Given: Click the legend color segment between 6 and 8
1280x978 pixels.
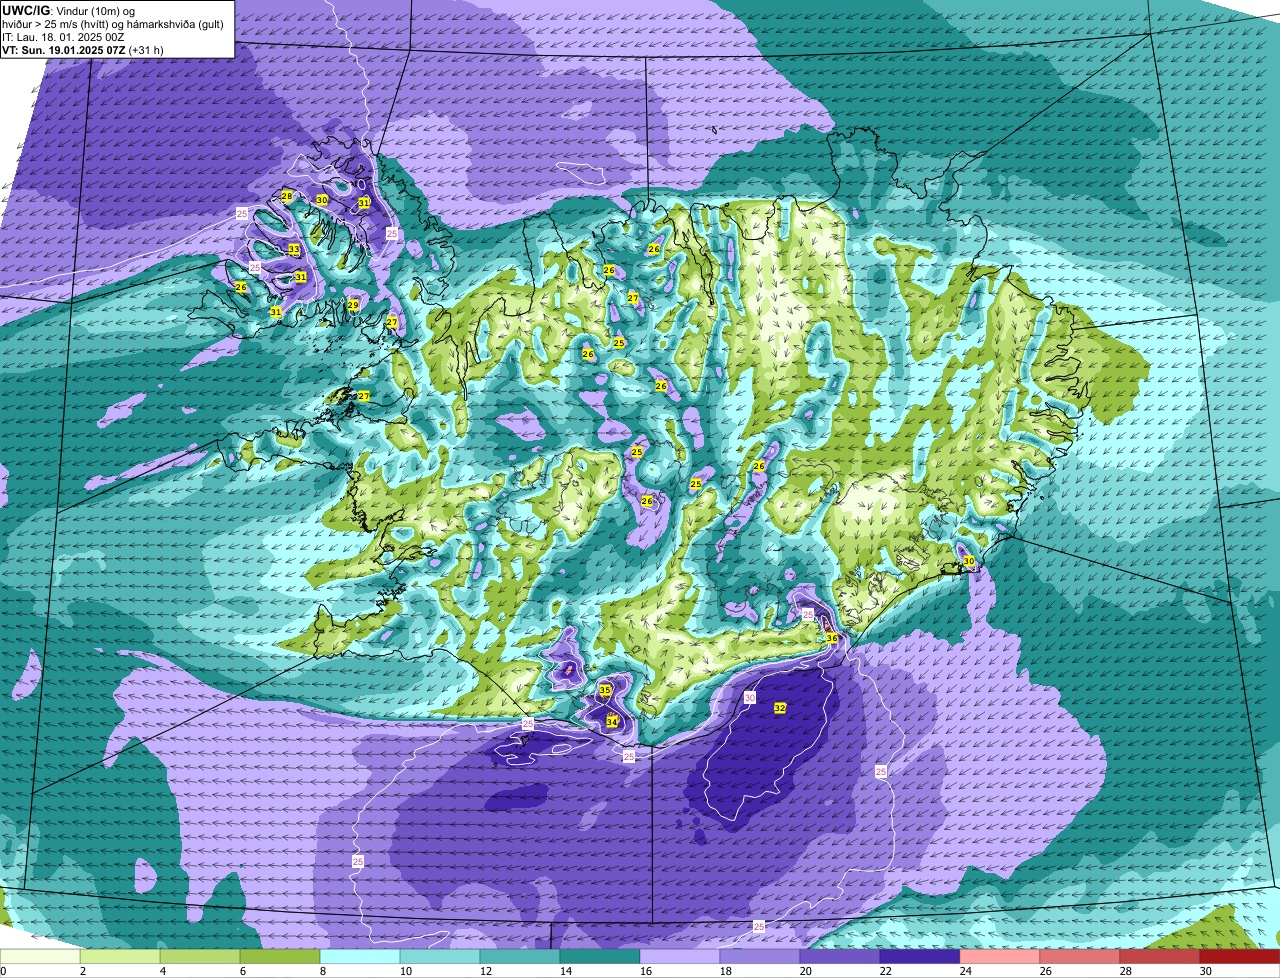Looking at the screenshot, I should 280,956.
